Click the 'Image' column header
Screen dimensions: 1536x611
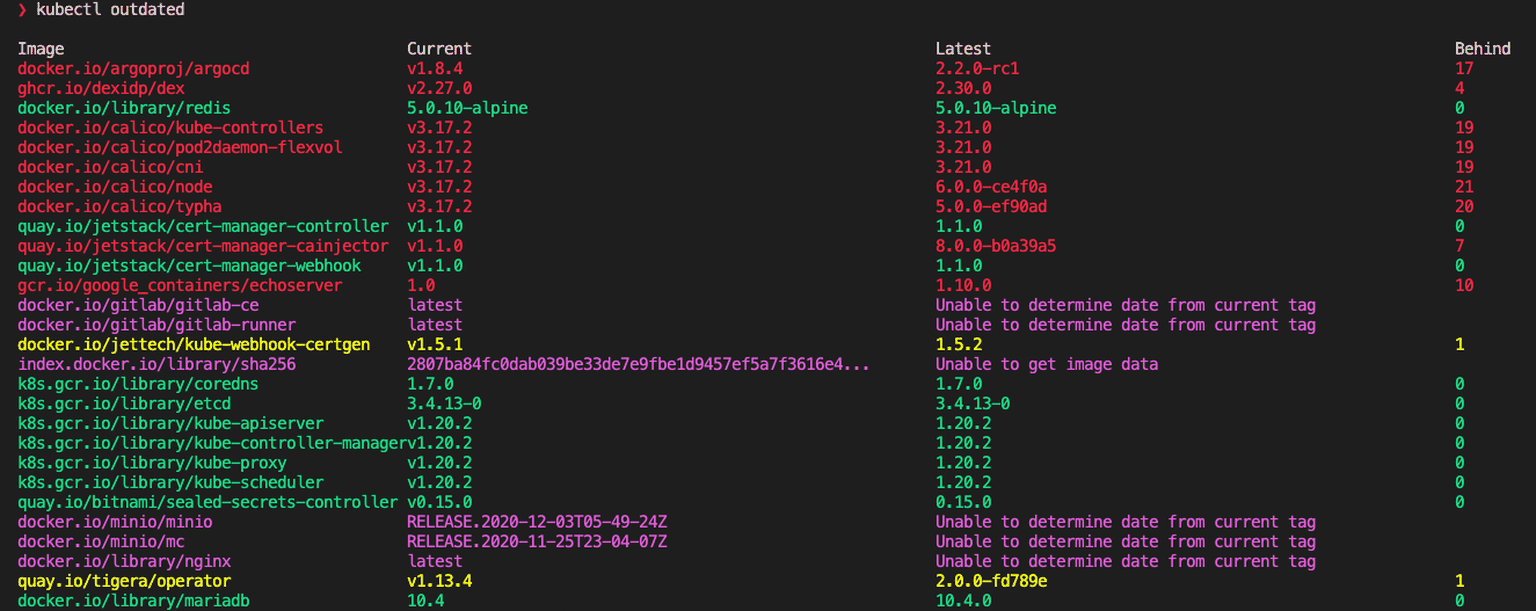click(41, 49)
